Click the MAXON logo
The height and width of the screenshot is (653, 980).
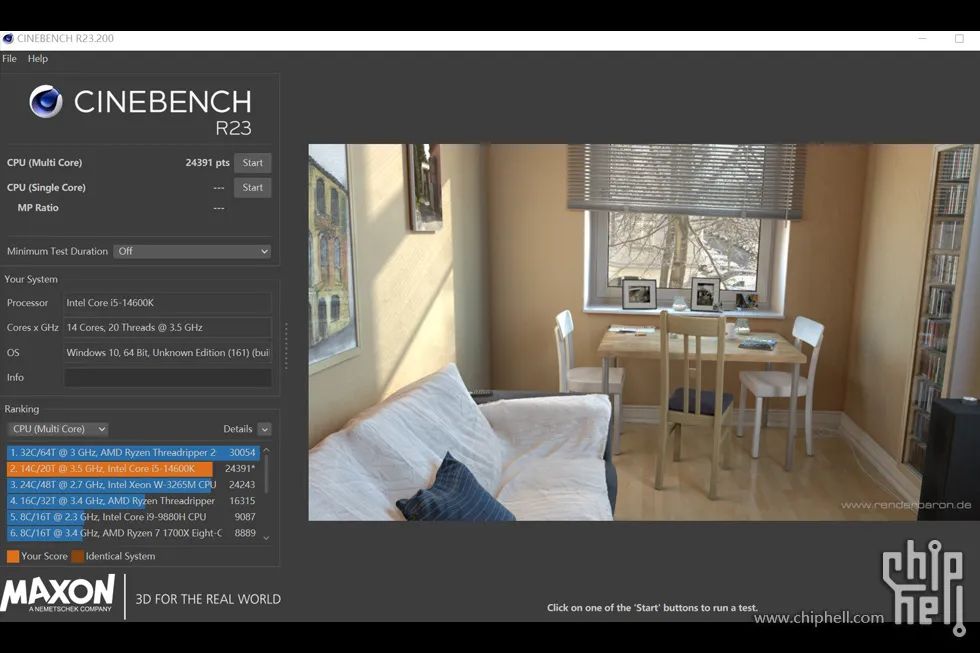pyautogui.click(x=58, y=594)
